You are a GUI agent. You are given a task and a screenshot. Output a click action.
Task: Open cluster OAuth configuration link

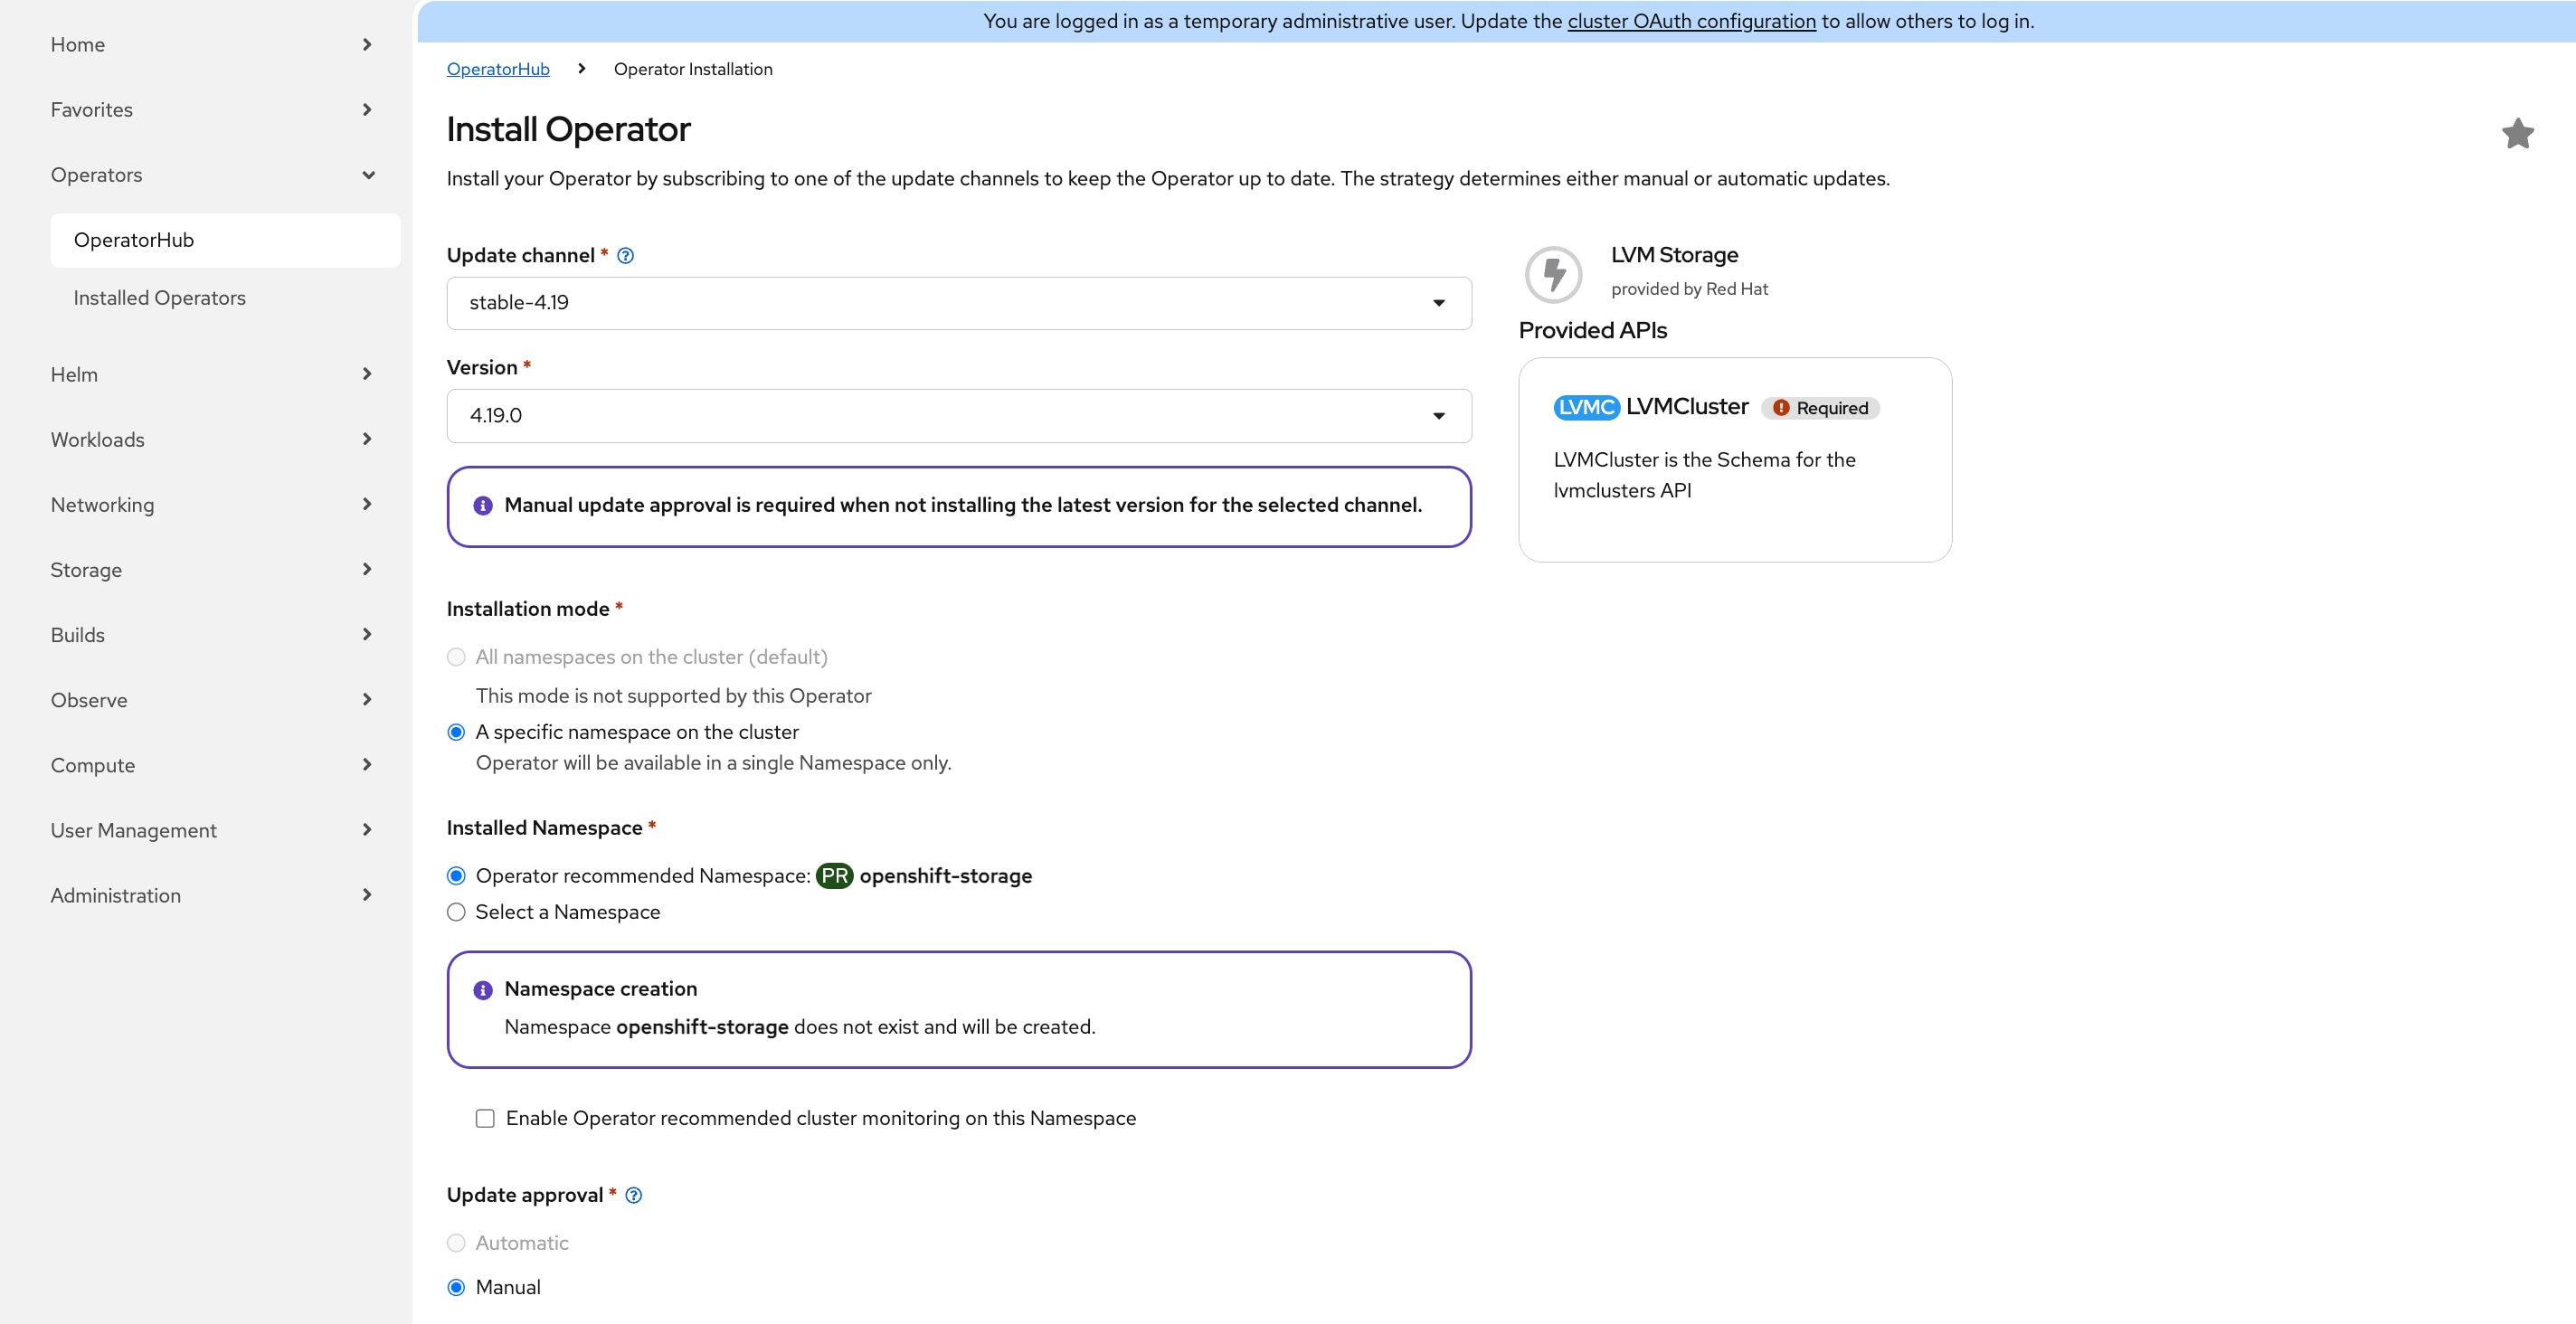(x=1691, y=21)
